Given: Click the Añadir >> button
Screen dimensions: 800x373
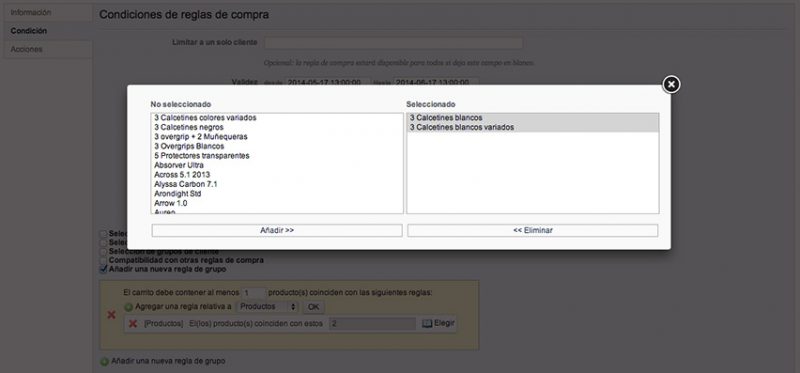Looking at the screenshot, I should point(277,231).
